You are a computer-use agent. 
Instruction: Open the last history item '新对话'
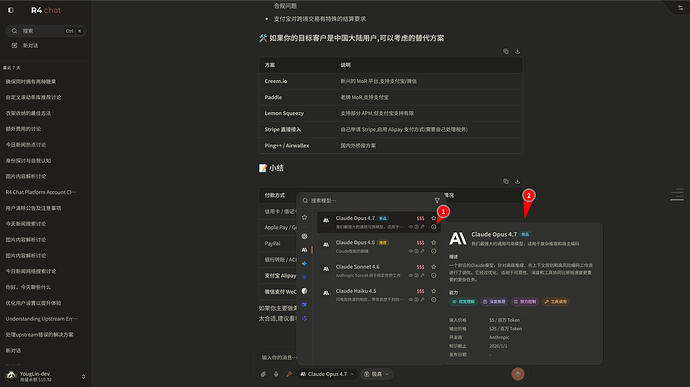[13, 350]
